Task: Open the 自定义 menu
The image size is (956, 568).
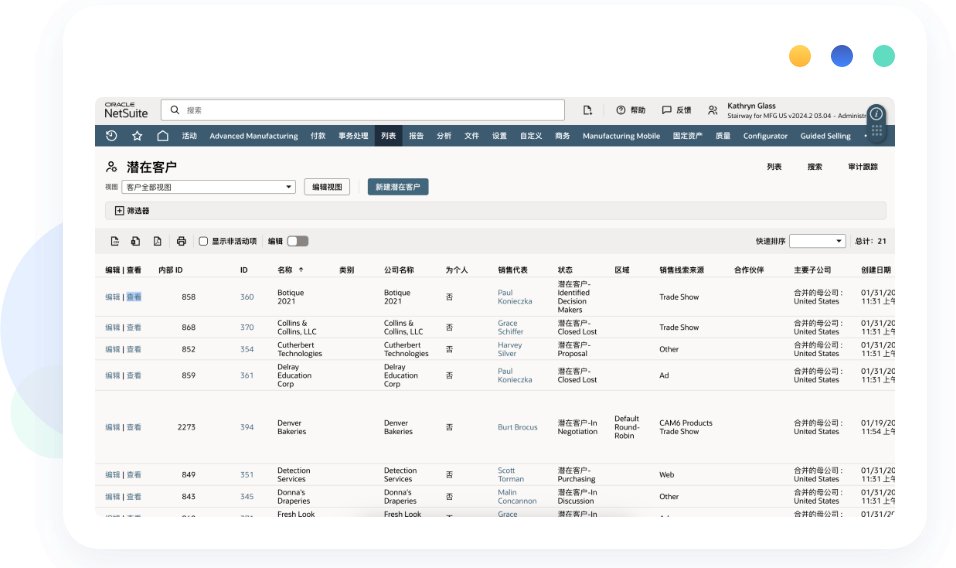Action: (531, 136)
